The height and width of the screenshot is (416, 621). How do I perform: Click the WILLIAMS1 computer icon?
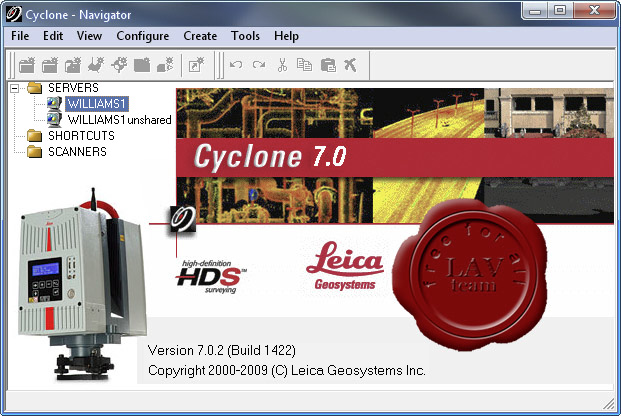54,103
